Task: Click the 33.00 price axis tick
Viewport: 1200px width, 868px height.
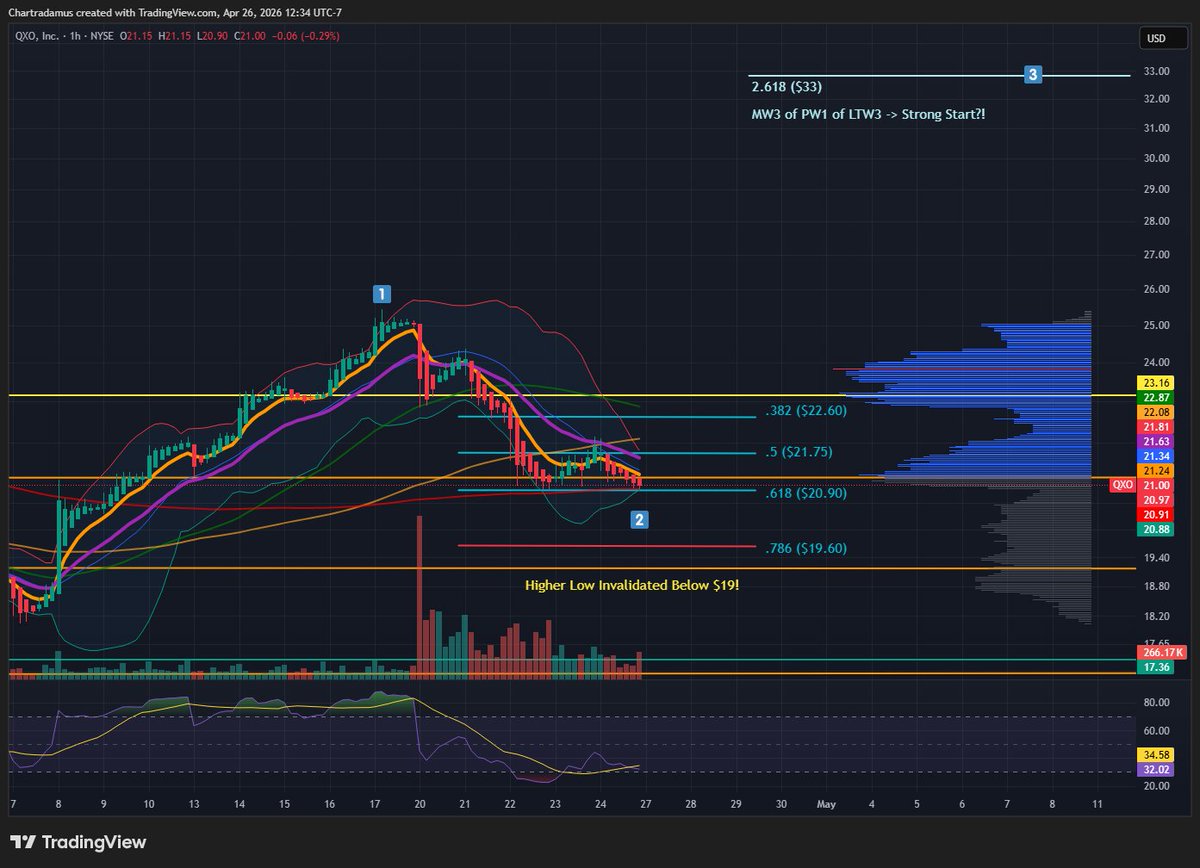Action: click(1158, 72)
